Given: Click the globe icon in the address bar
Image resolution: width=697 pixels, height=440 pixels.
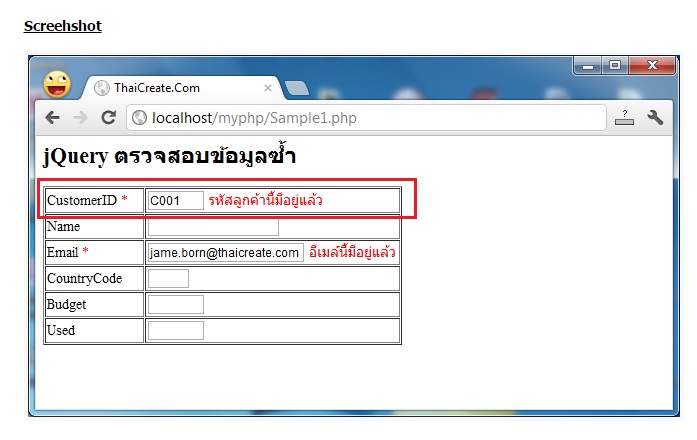Looking at the screenshot, I should pos(139,118).
